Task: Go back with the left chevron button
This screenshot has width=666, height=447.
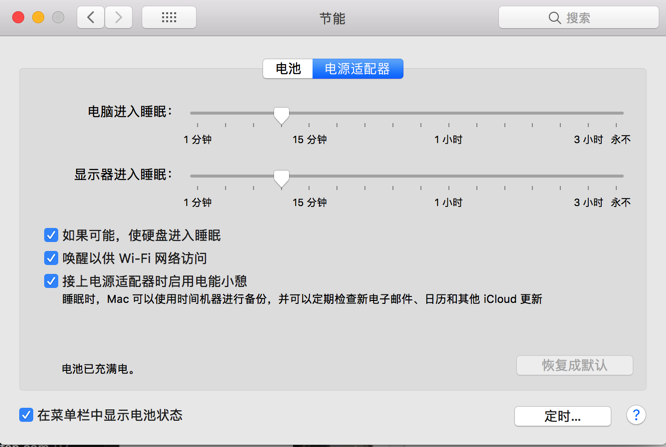Action: click(x=90, y=17)
